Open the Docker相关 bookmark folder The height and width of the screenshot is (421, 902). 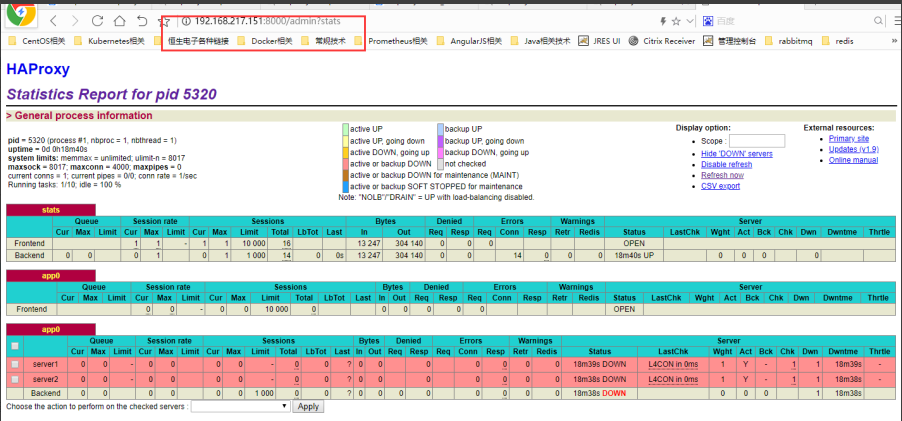pos(266,41)
